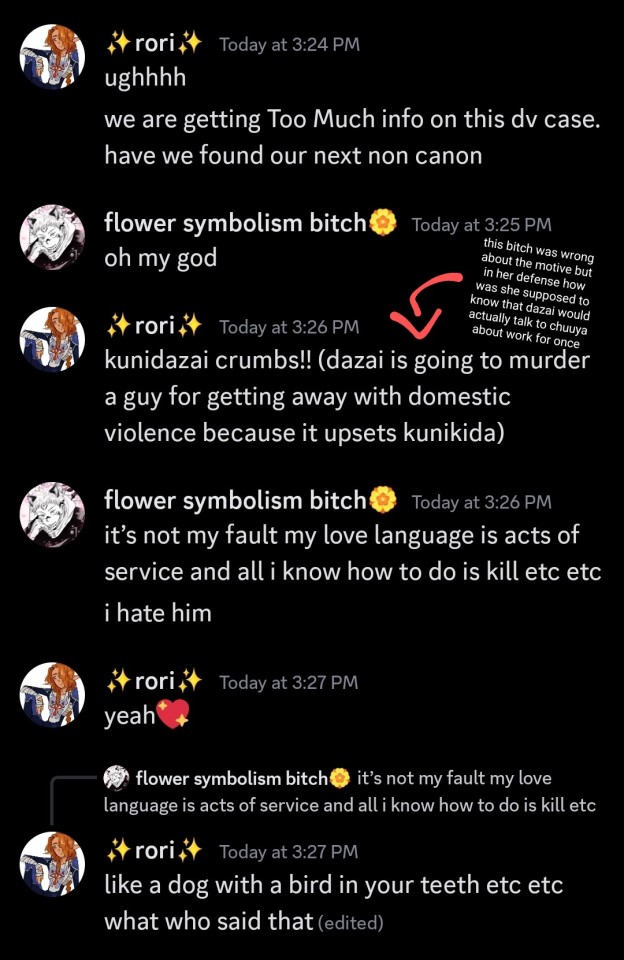
Task: Click flower symbolism bitch avatar at 3:25 PM
Action: [x=52, y=237]
